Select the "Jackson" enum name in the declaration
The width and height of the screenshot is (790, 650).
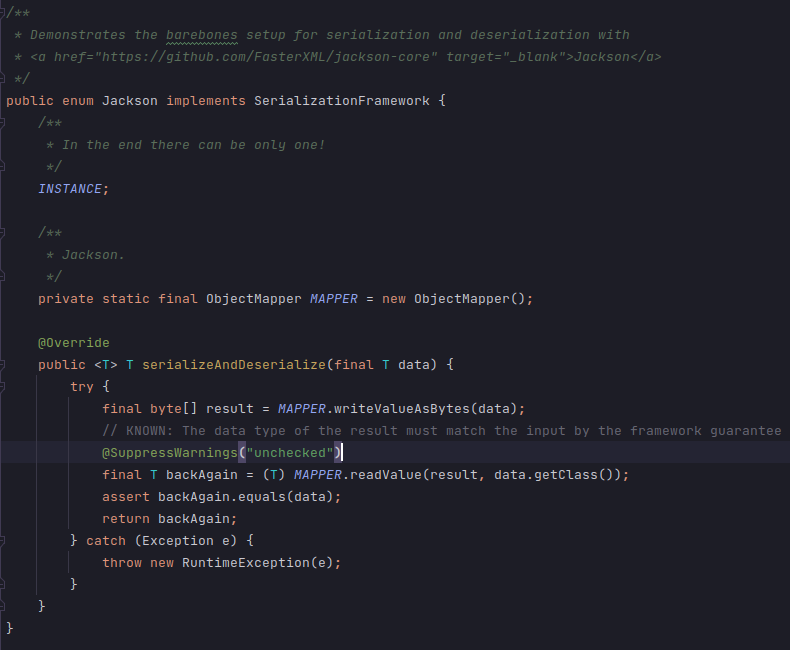129,101
